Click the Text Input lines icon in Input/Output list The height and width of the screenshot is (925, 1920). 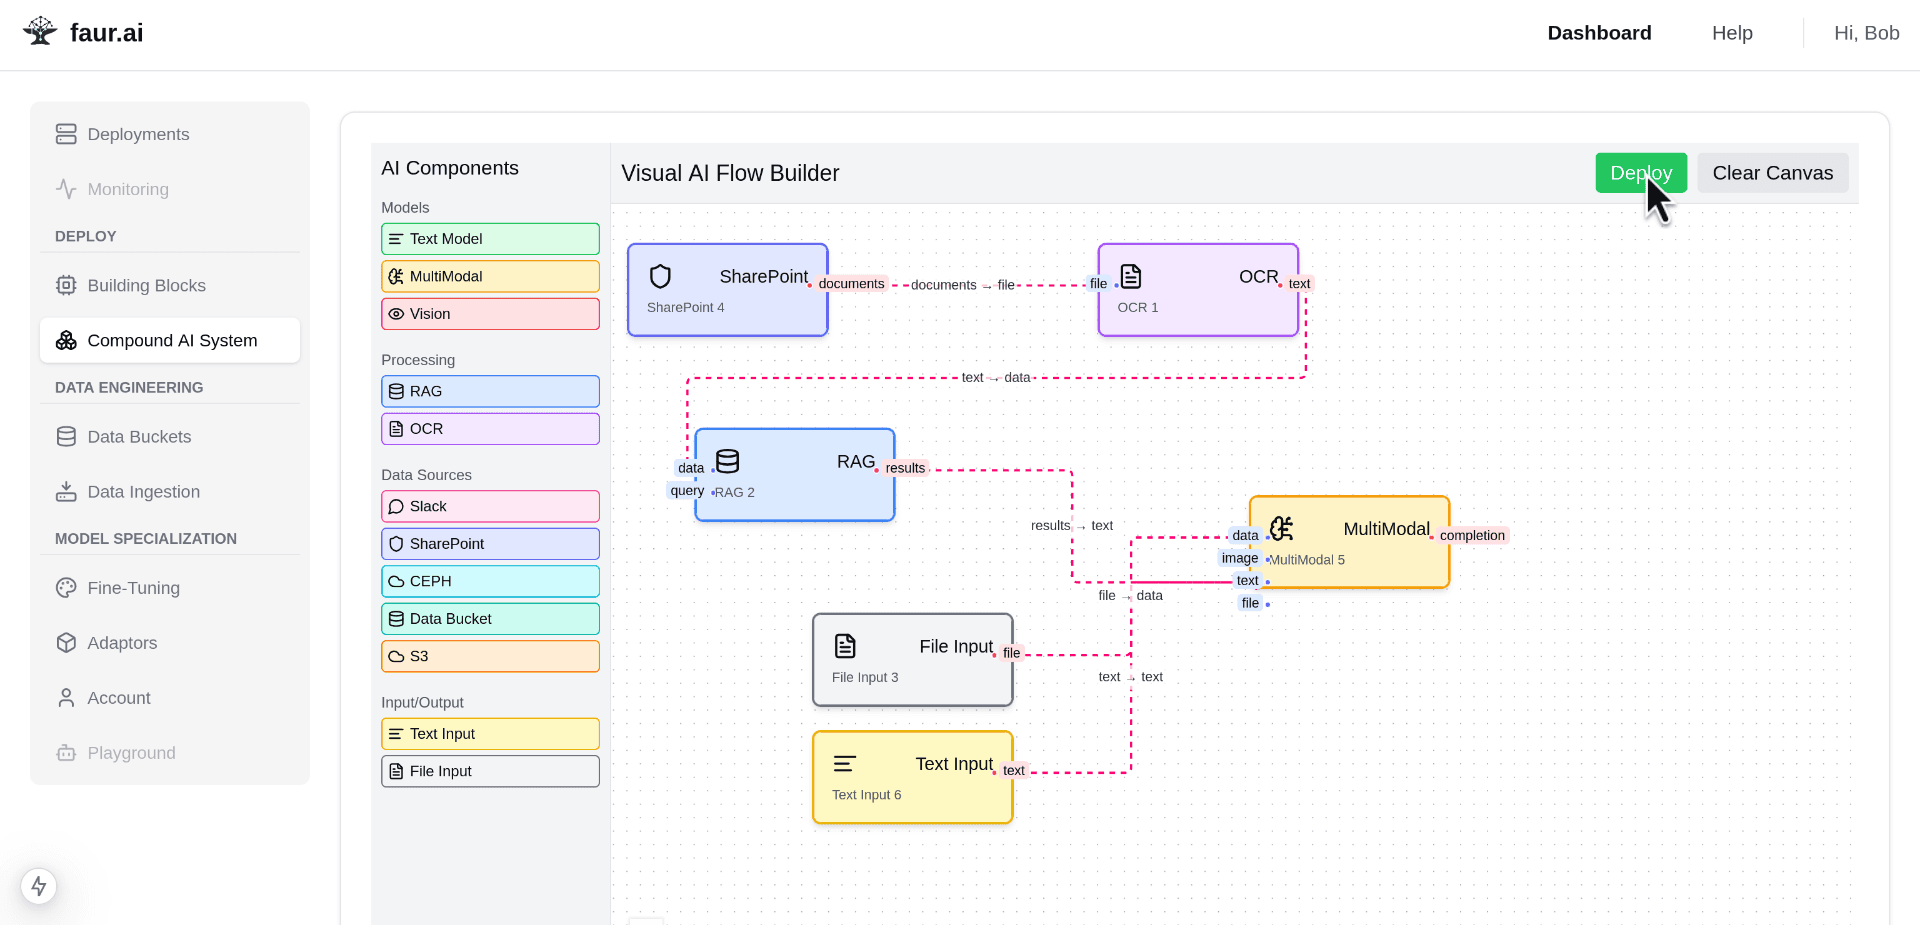click(x=396, y=734)
